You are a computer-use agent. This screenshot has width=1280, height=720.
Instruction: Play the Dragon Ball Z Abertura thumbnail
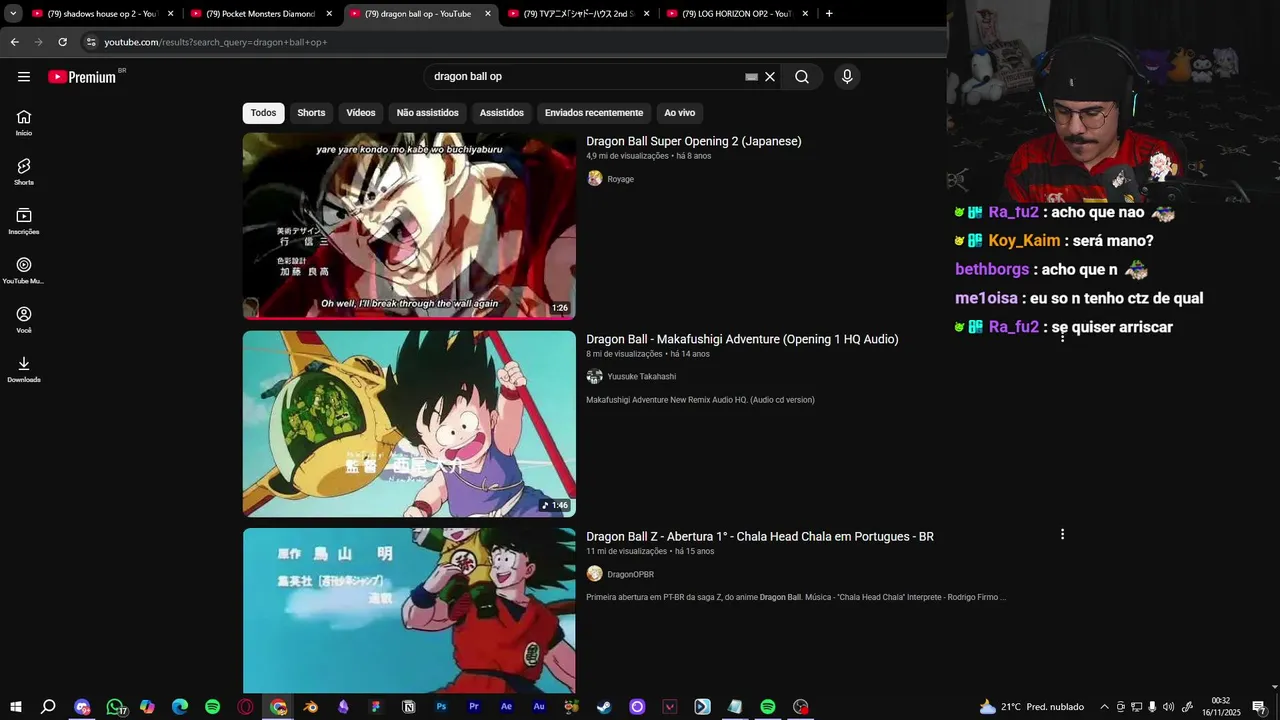coord(409,610)
